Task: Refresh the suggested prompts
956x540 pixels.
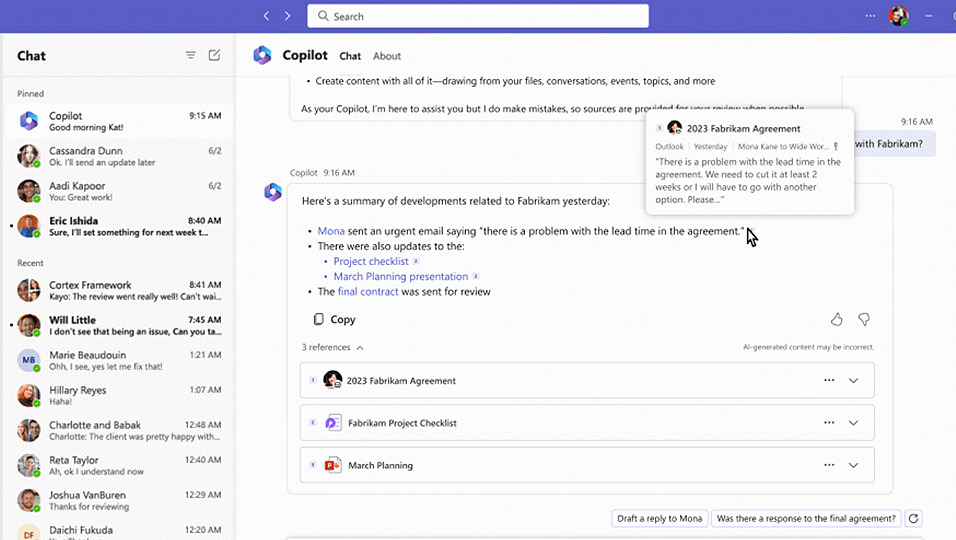Action: pyautogui.click(x=913, y=518)
